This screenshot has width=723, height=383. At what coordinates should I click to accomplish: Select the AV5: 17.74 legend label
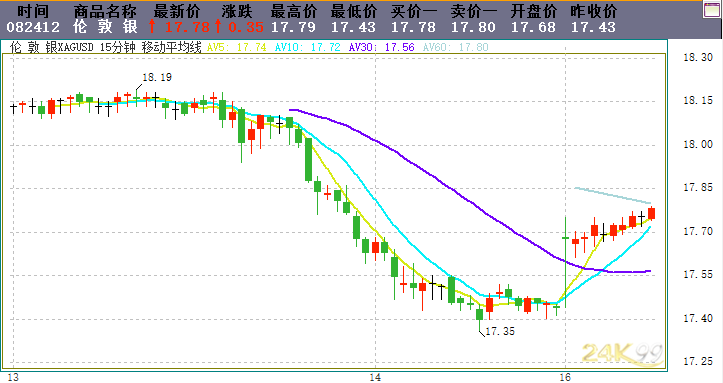point(237,47)
